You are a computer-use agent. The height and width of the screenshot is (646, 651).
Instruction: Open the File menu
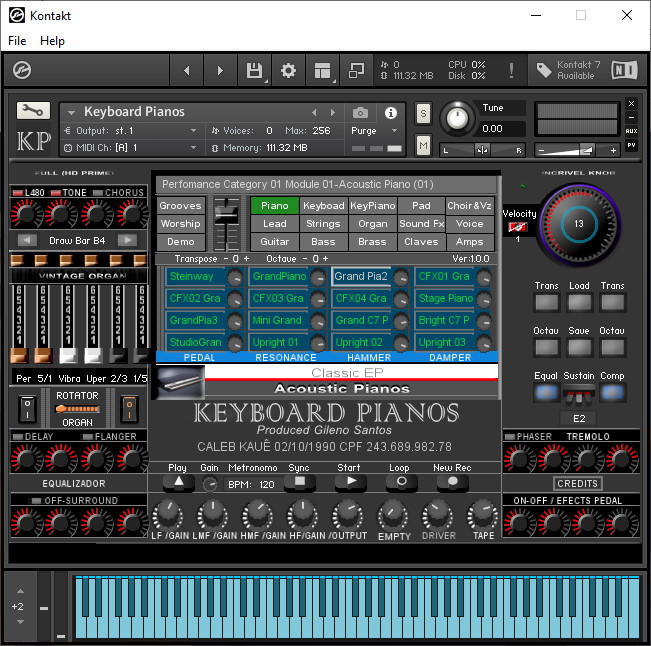coord(17,41)
